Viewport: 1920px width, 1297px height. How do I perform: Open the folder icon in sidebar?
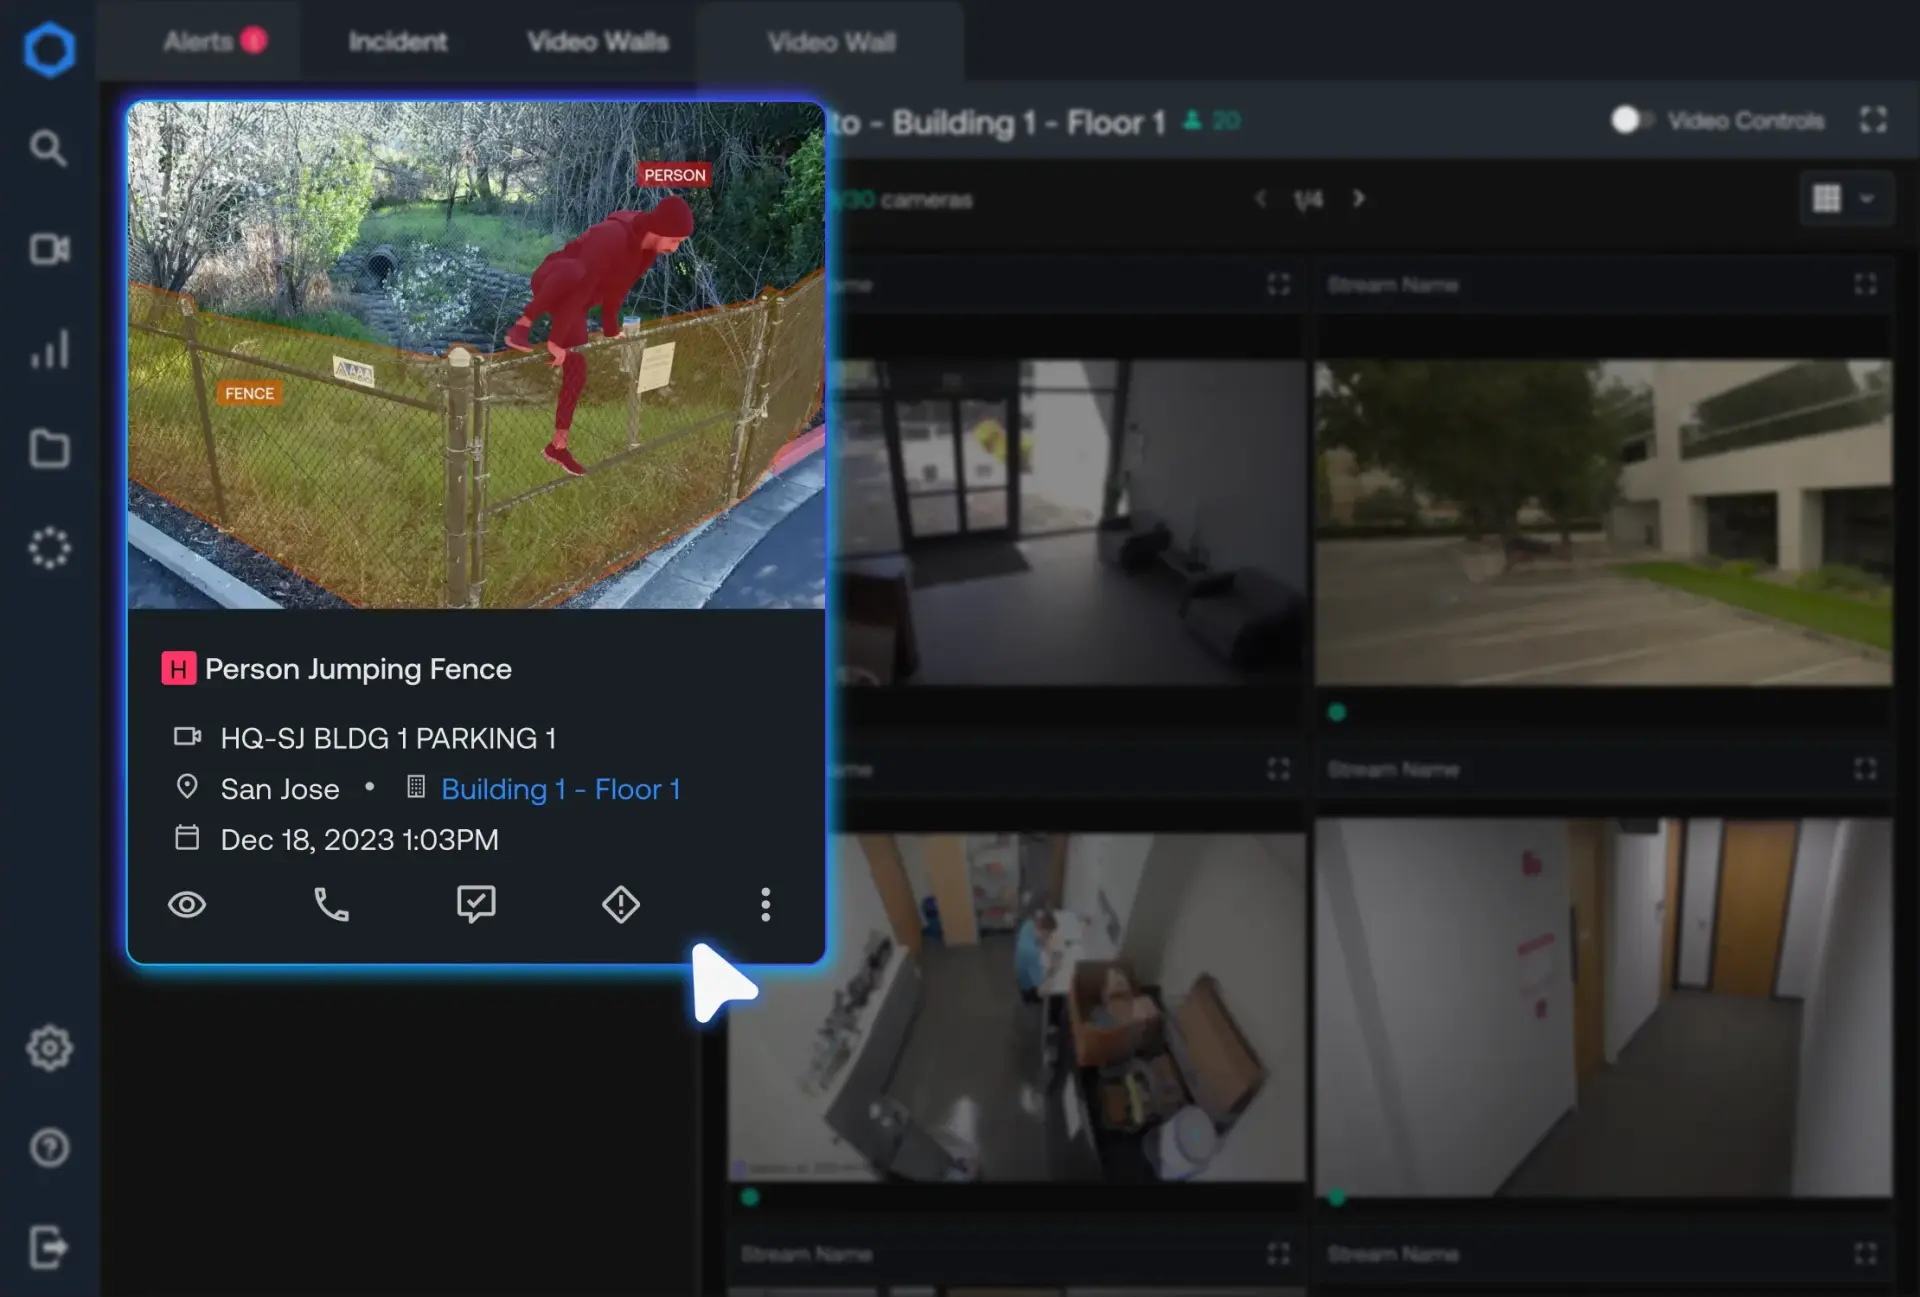click(49, 449)
